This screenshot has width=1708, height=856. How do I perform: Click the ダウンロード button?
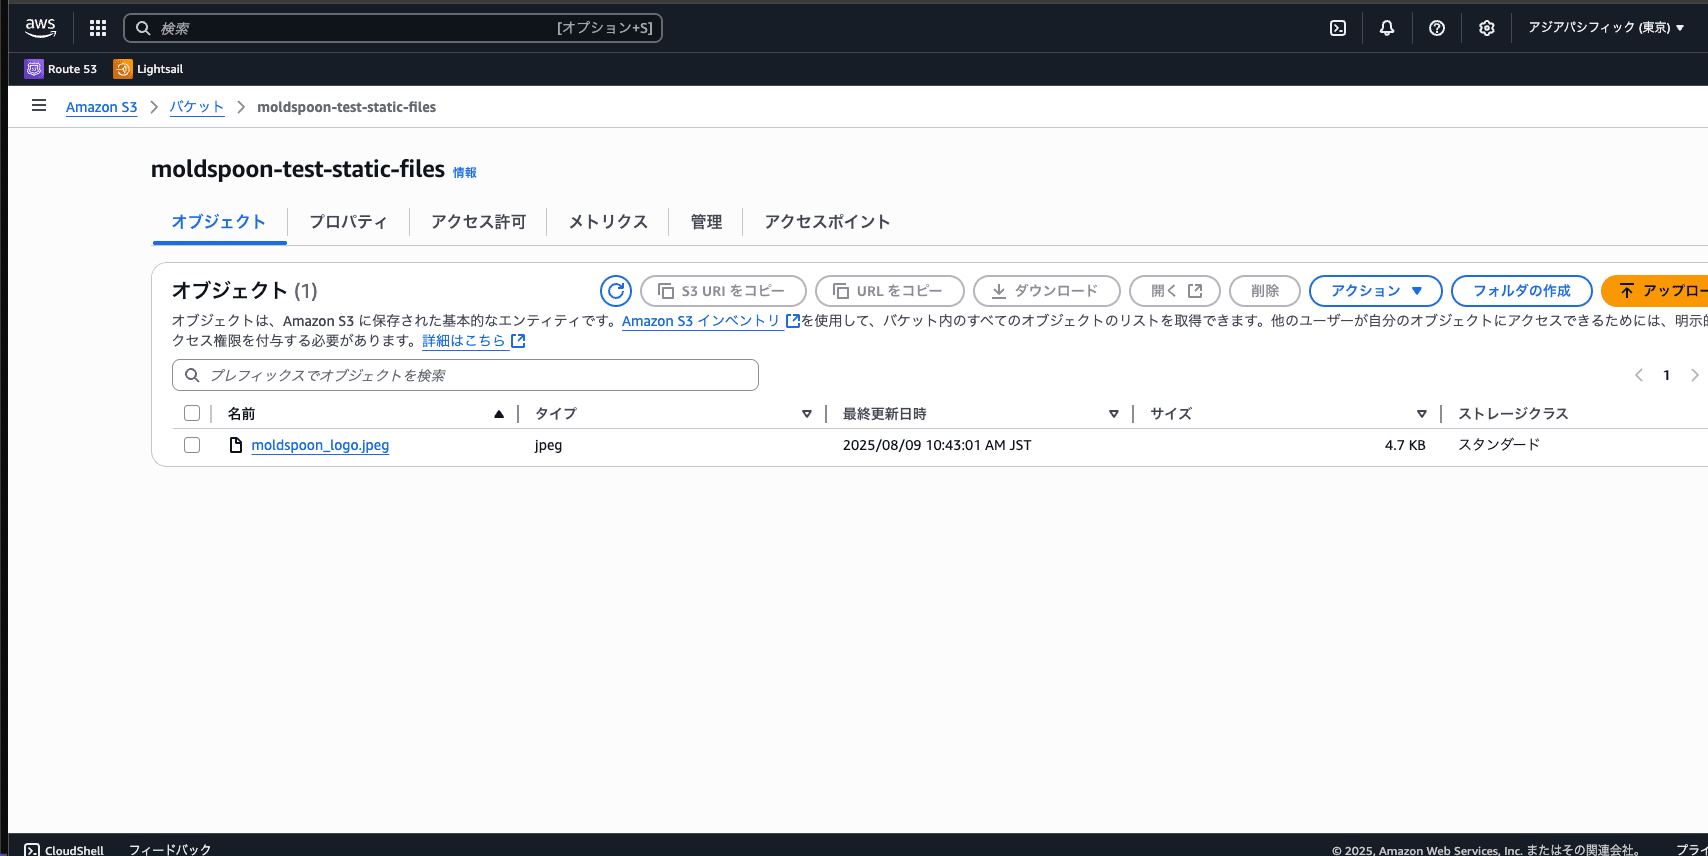coord(1047,291)
